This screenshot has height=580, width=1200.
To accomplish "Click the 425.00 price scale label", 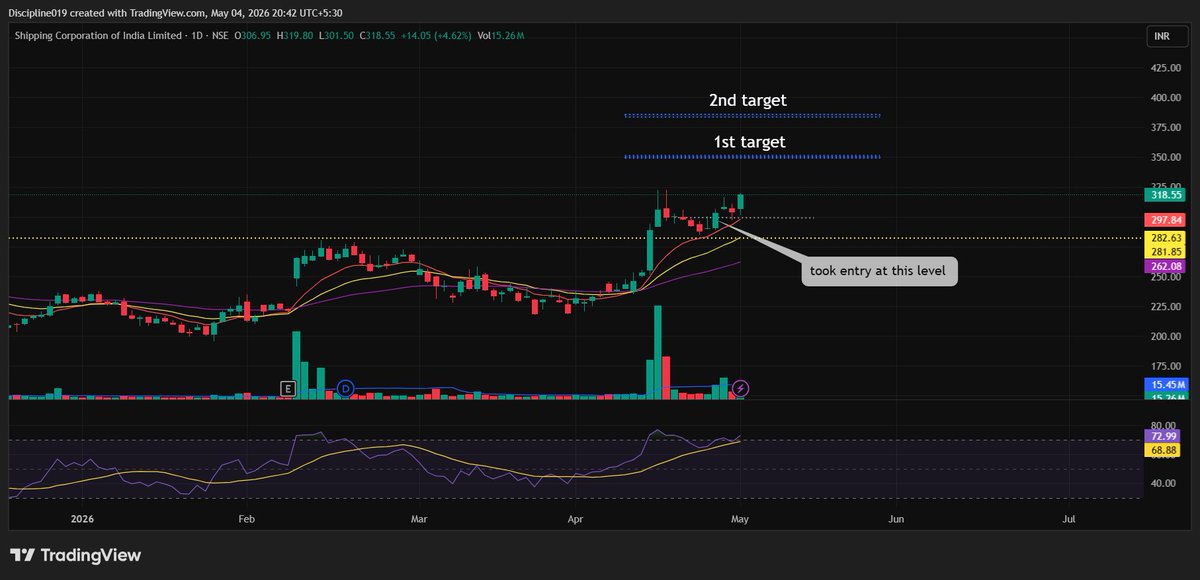I will [1165, 68].
